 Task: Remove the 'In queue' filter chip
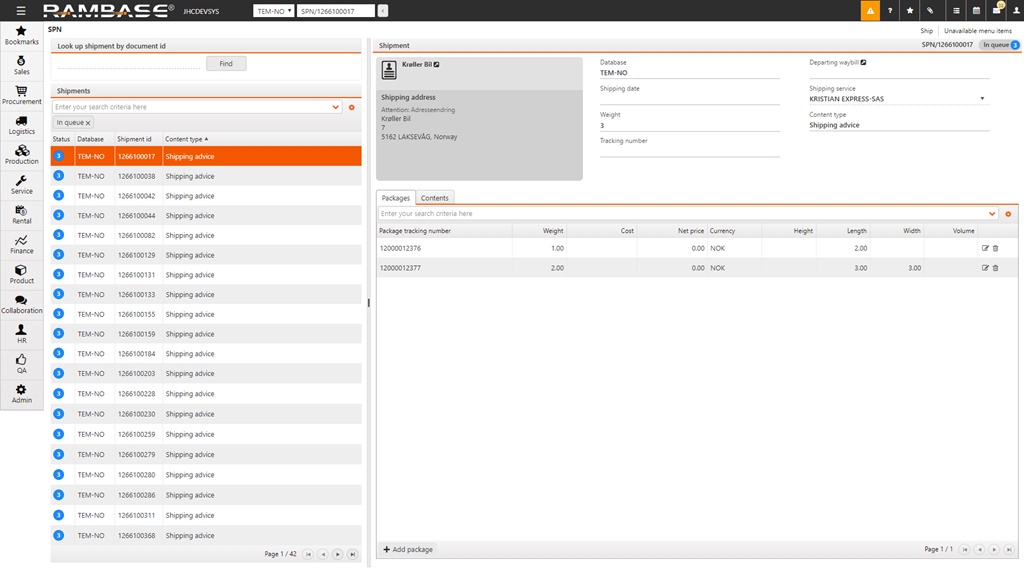click(88, 123)
